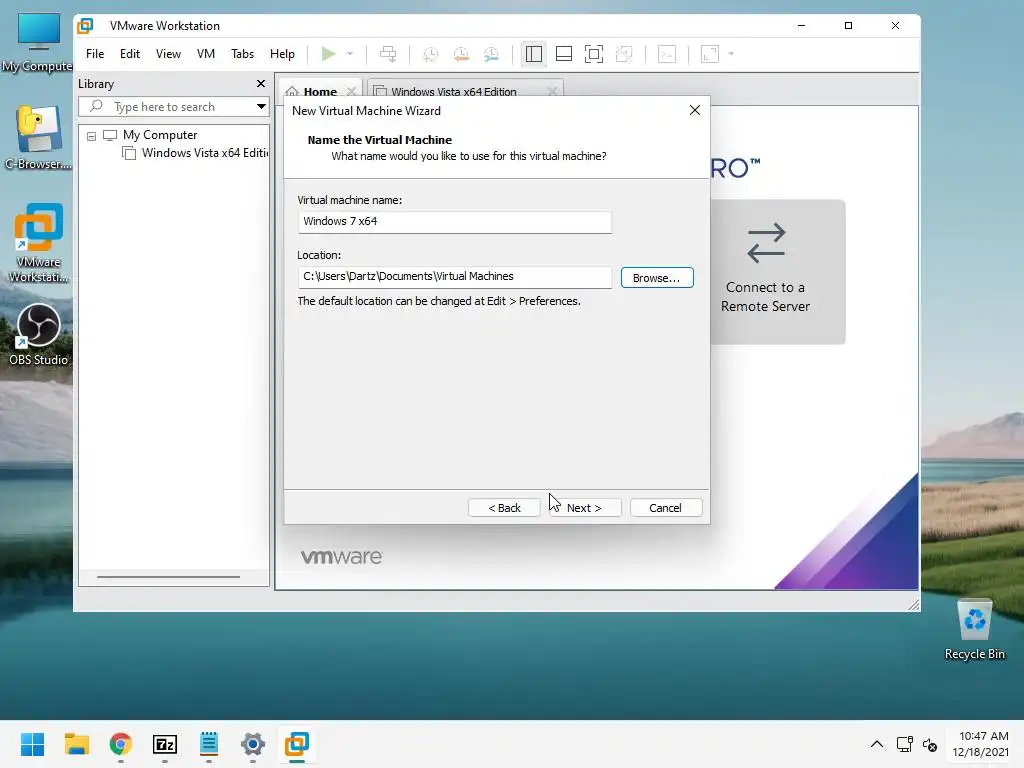Image resolution: width=1024 pixels, height=768 pixels.
Task: Click the Virtual machine name field
Action: click(455, 221)
